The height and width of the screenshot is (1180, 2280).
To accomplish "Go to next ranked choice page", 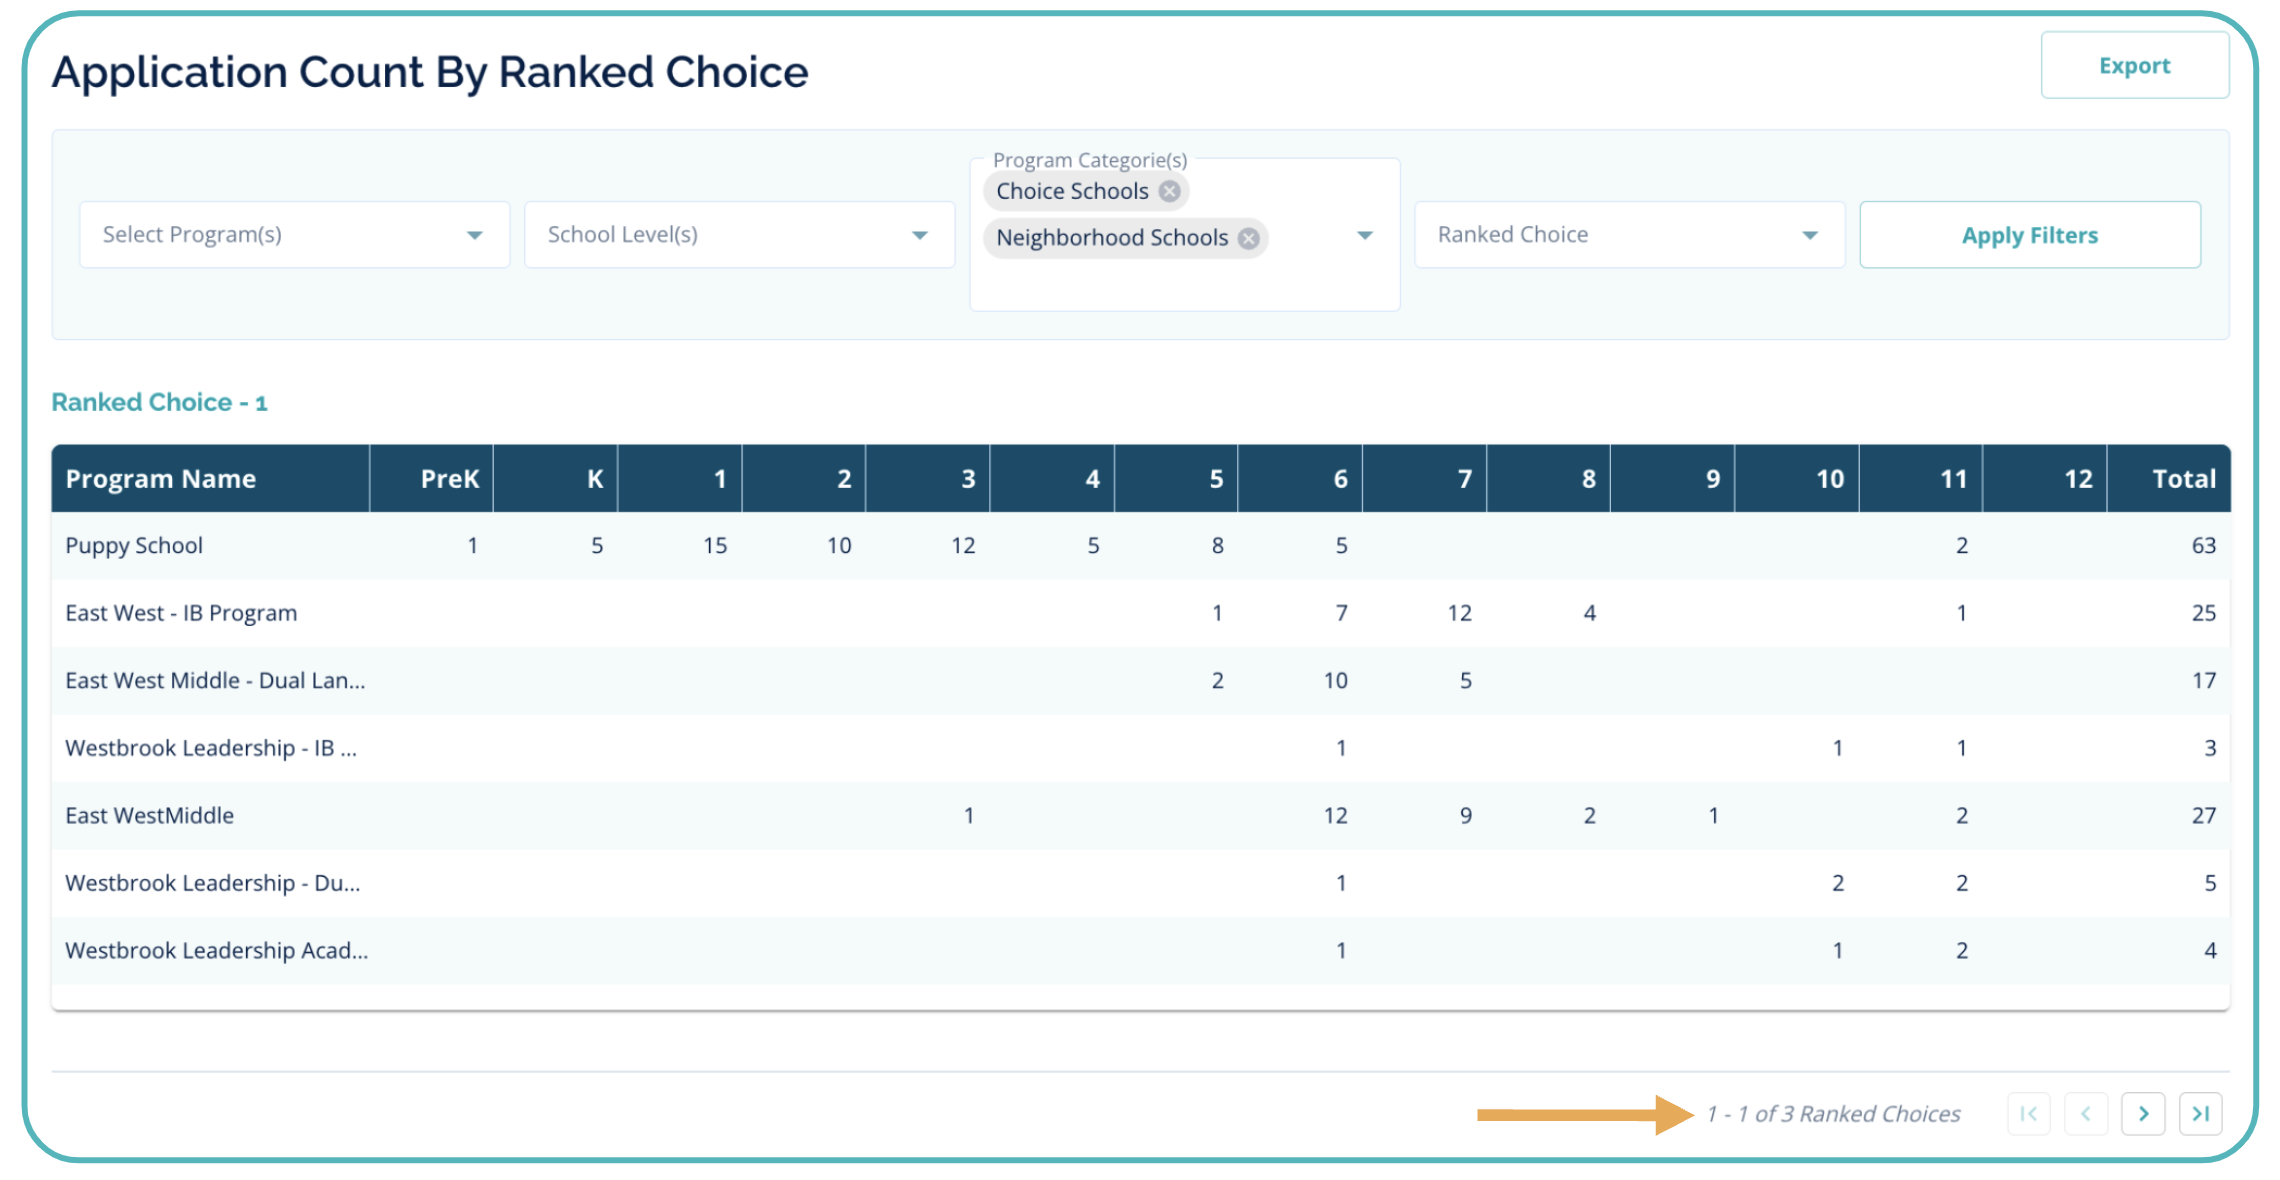I will point(2143,1113).
